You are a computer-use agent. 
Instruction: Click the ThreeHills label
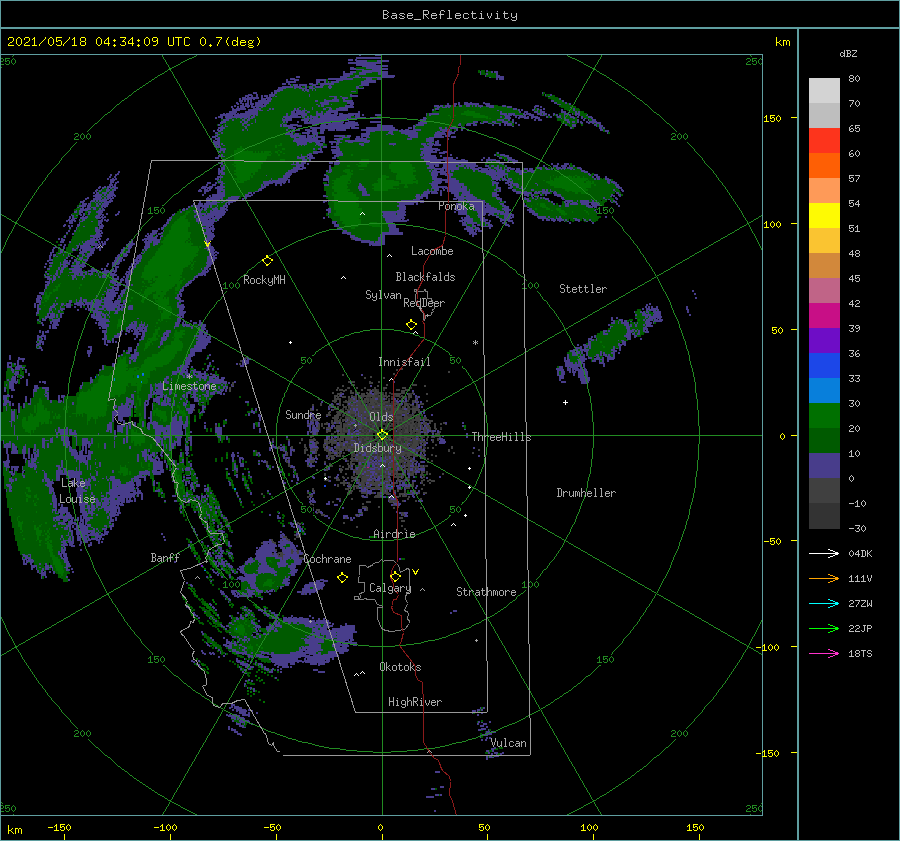pos(502,437)
